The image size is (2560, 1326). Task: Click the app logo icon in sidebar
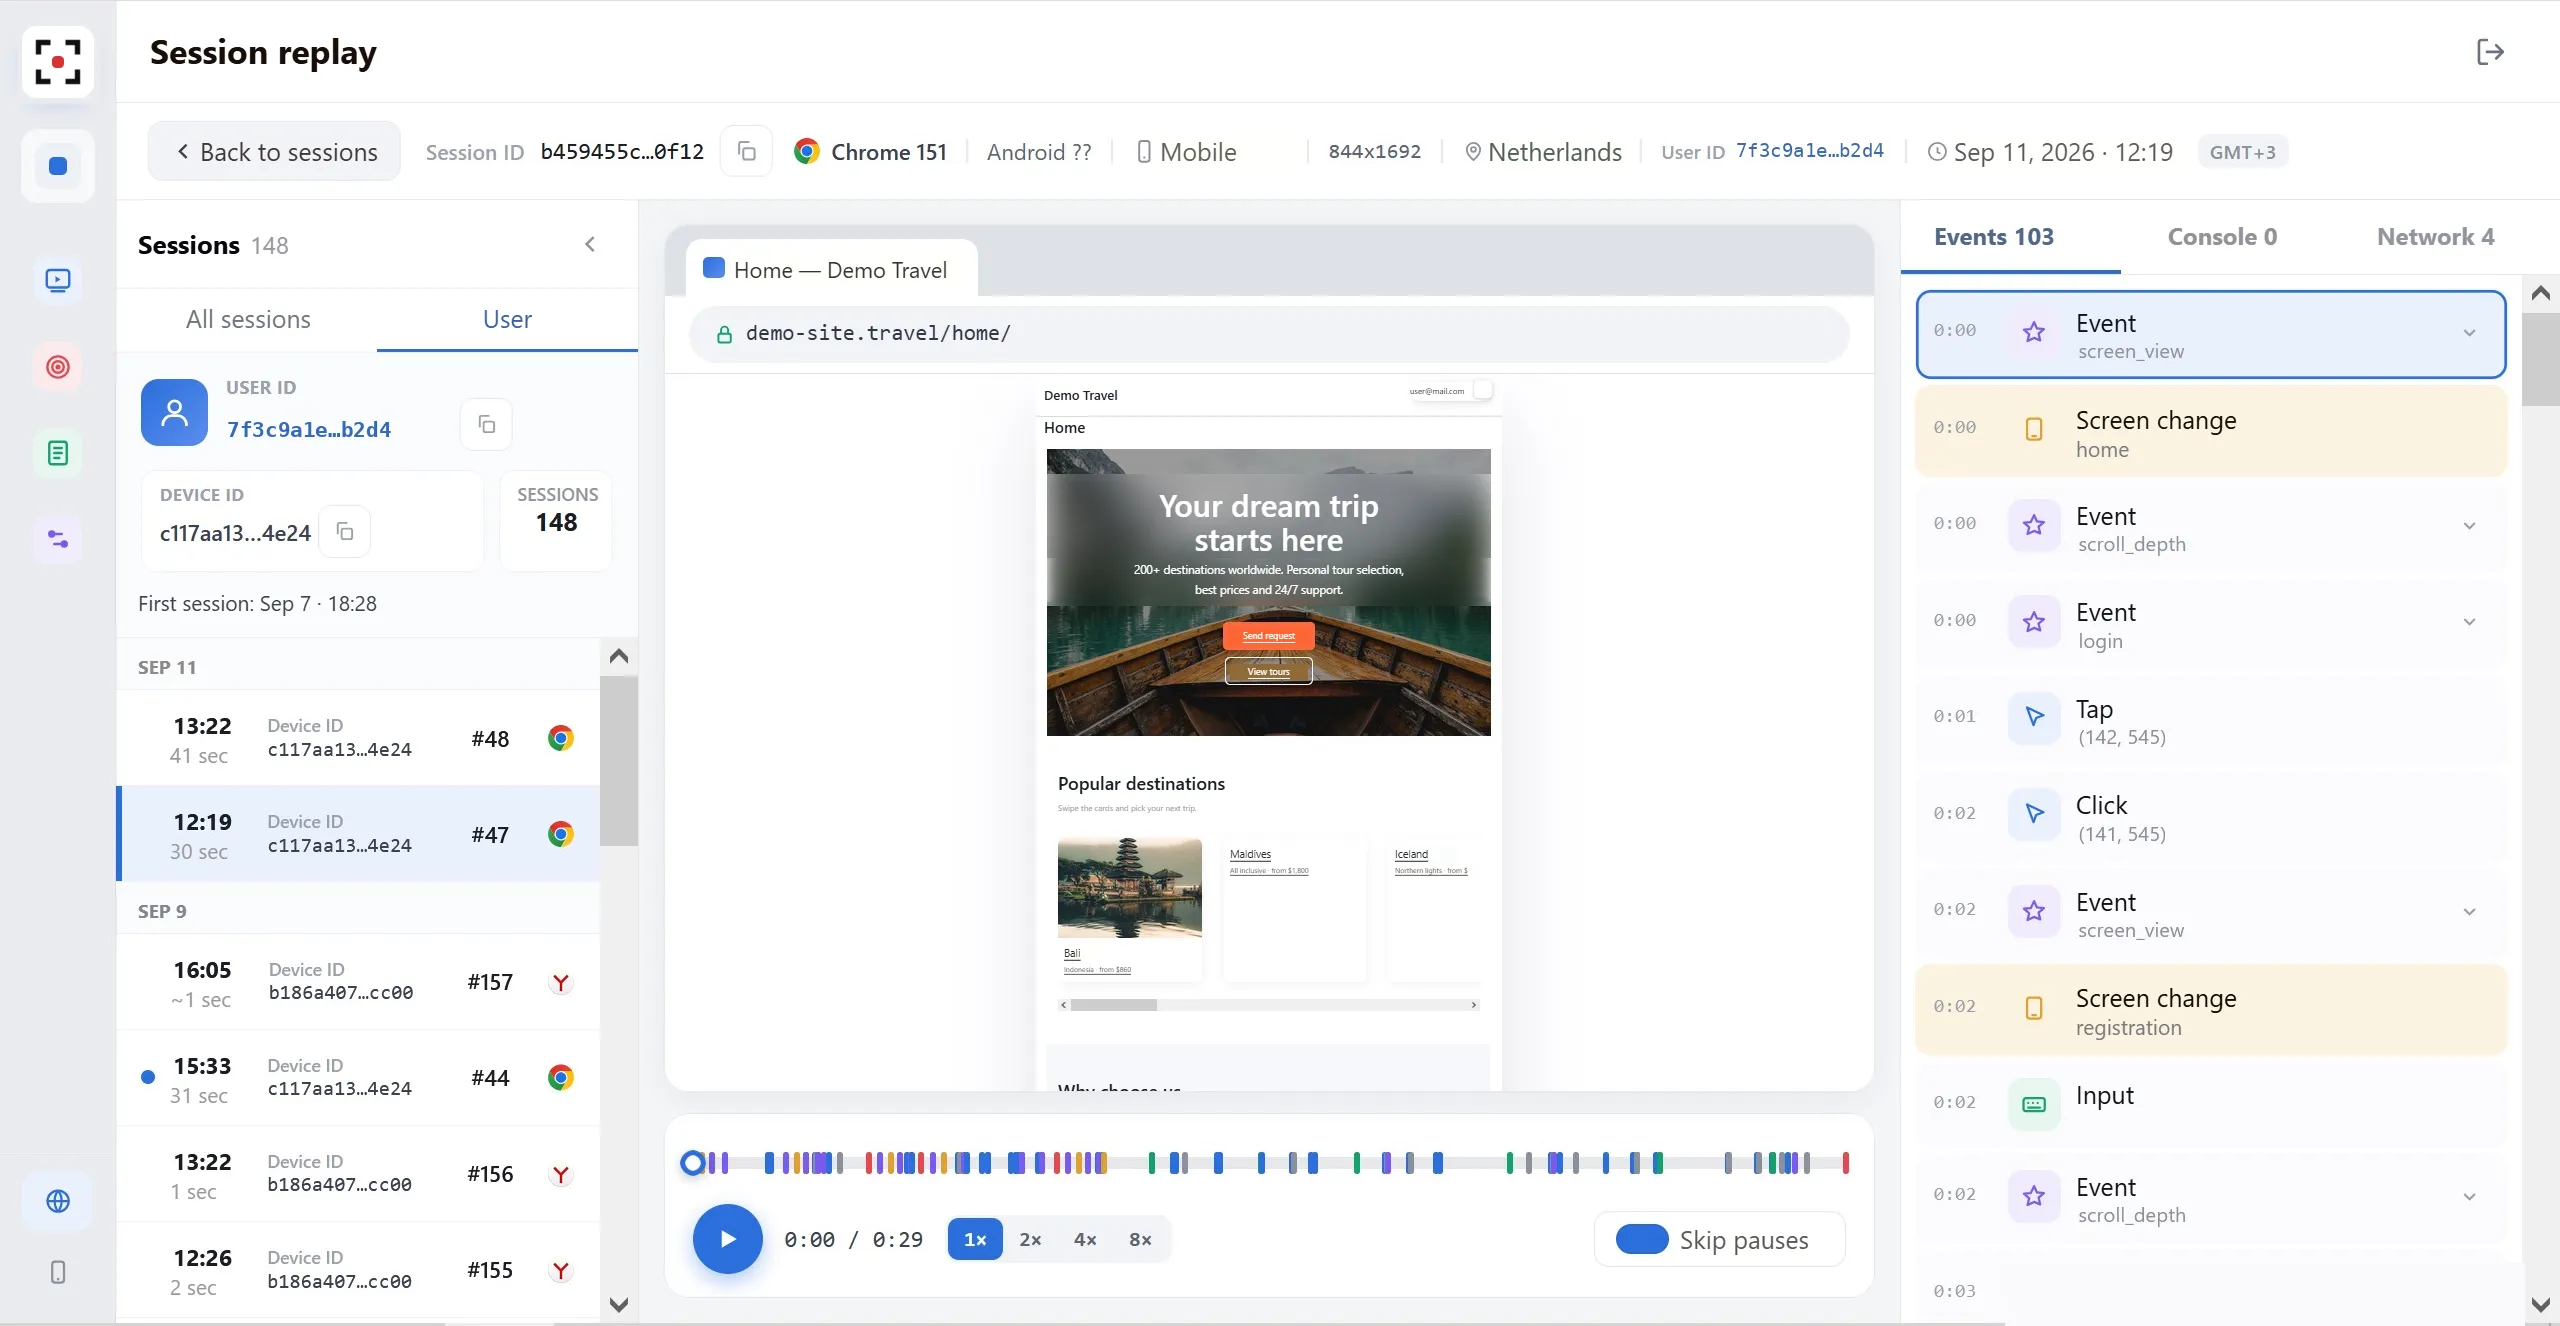coord(58,62)
